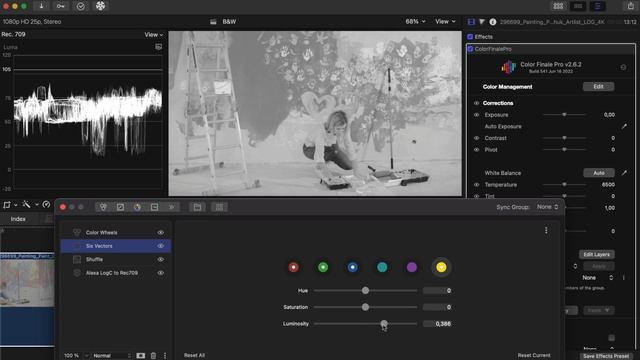The image size is (640, 360).
Task: Click the Edit Layers button
Action: pyautogui.click(x=596, y=255)
